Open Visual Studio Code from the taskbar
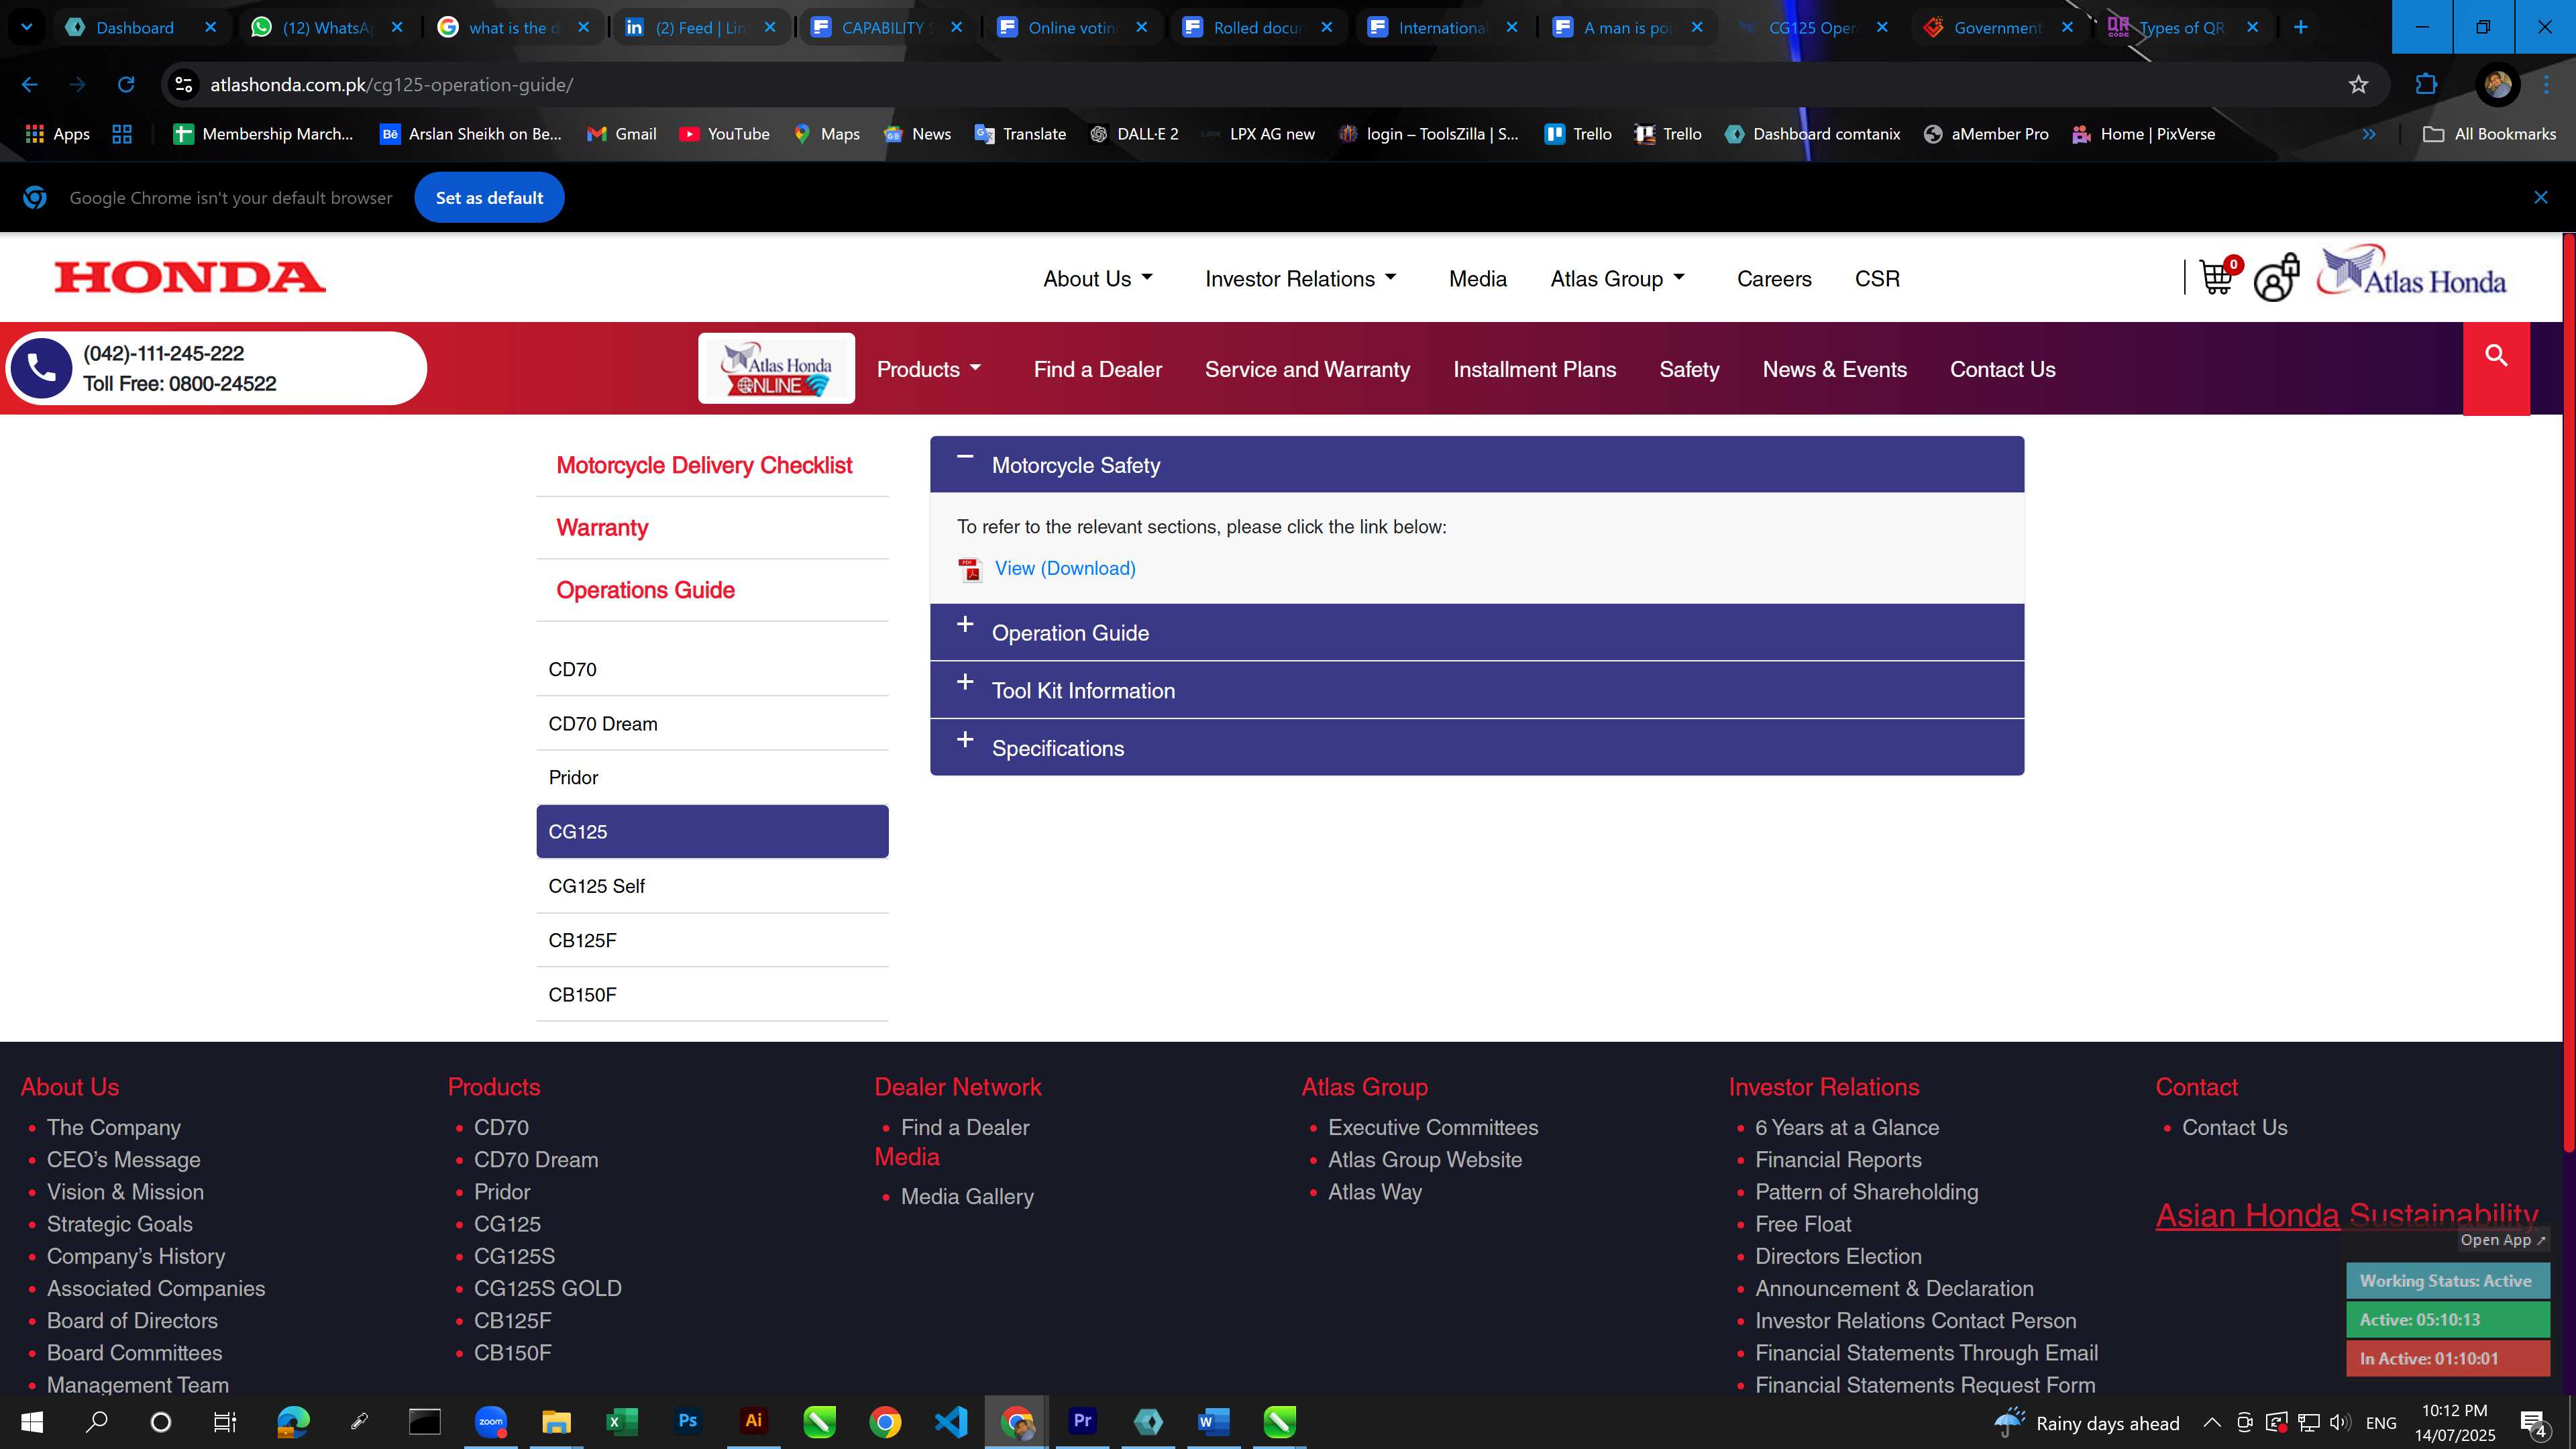The width and height of the screenshot is (2576, 1449). [x=950, y=1421]
